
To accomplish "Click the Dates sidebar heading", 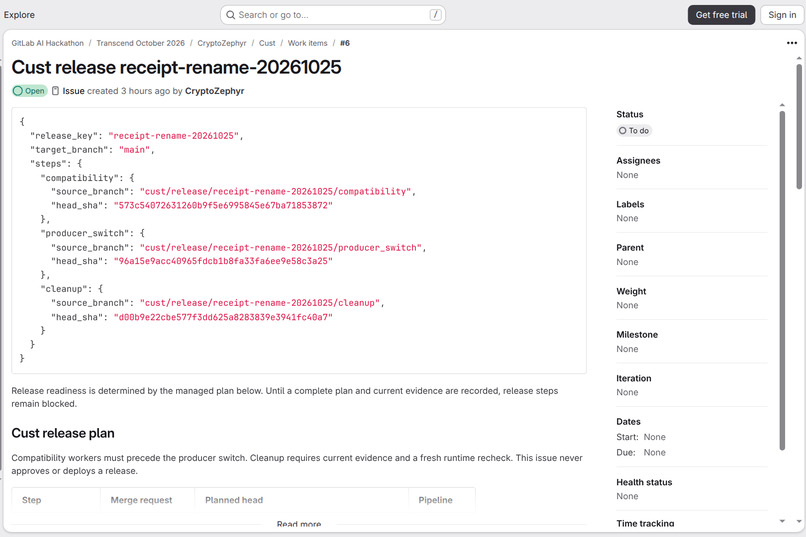I will (628, 421).
